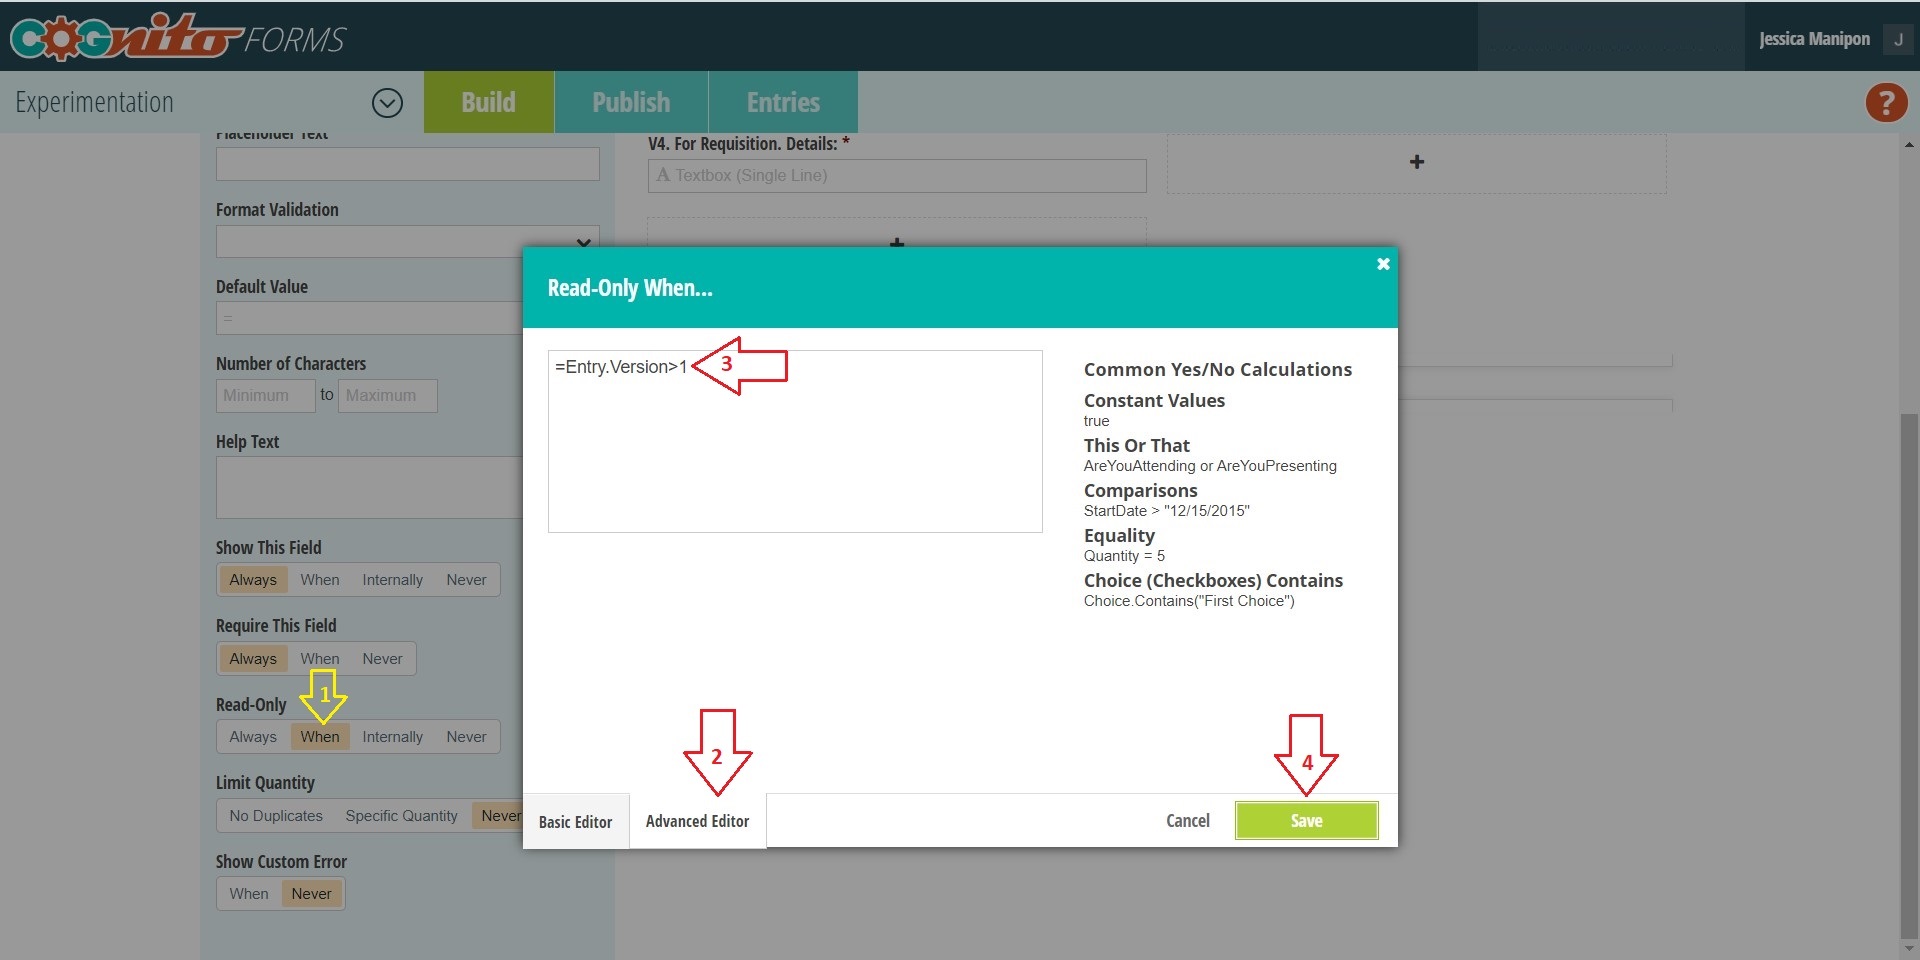This screenshot has width=1920, height=960.
Task: Click inside the =Entry.Version>1 formula editor
Action: tap(793, 440)
